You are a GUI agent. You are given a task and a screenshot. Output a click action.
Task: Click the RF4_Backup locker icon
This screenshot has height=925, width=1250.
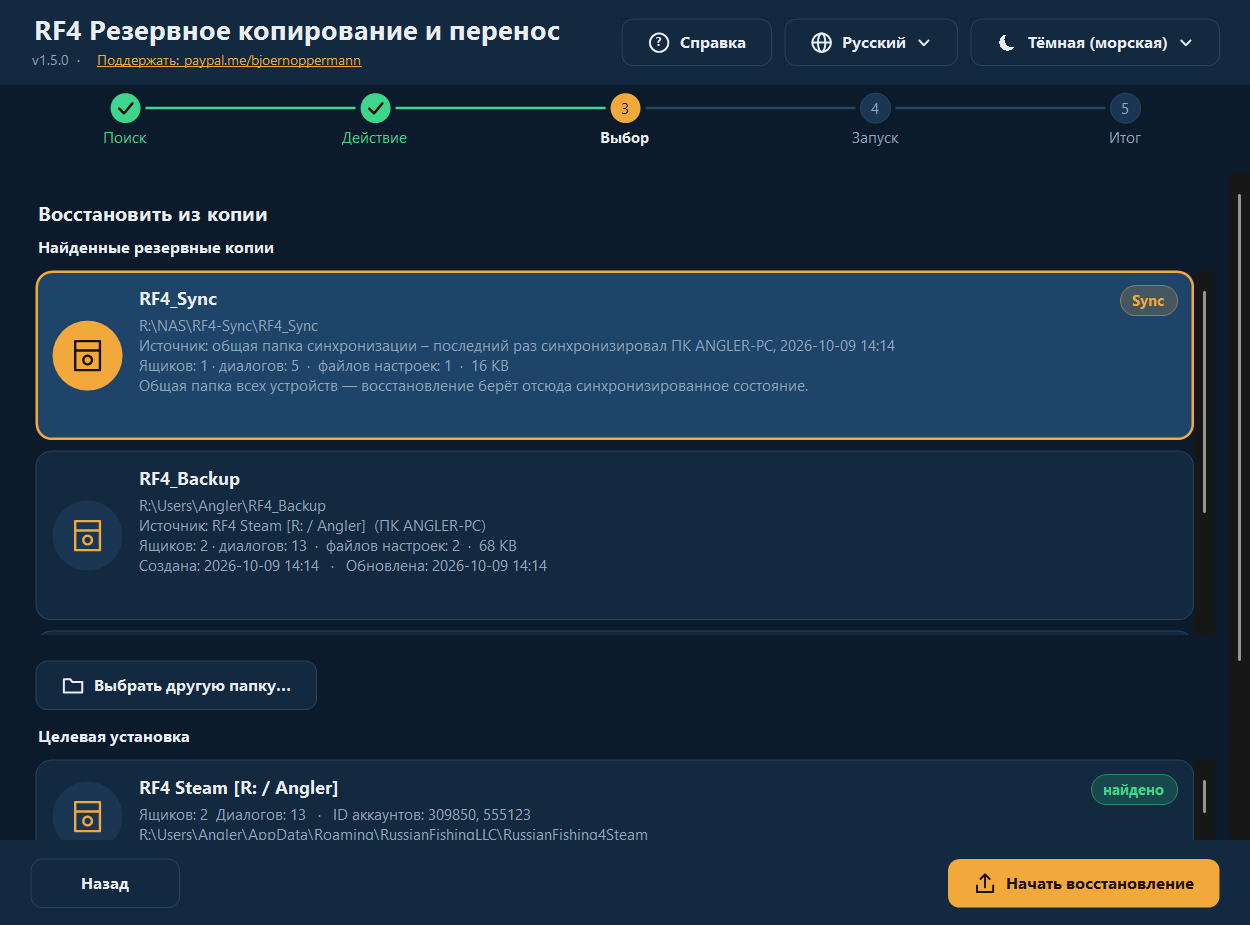87,535
